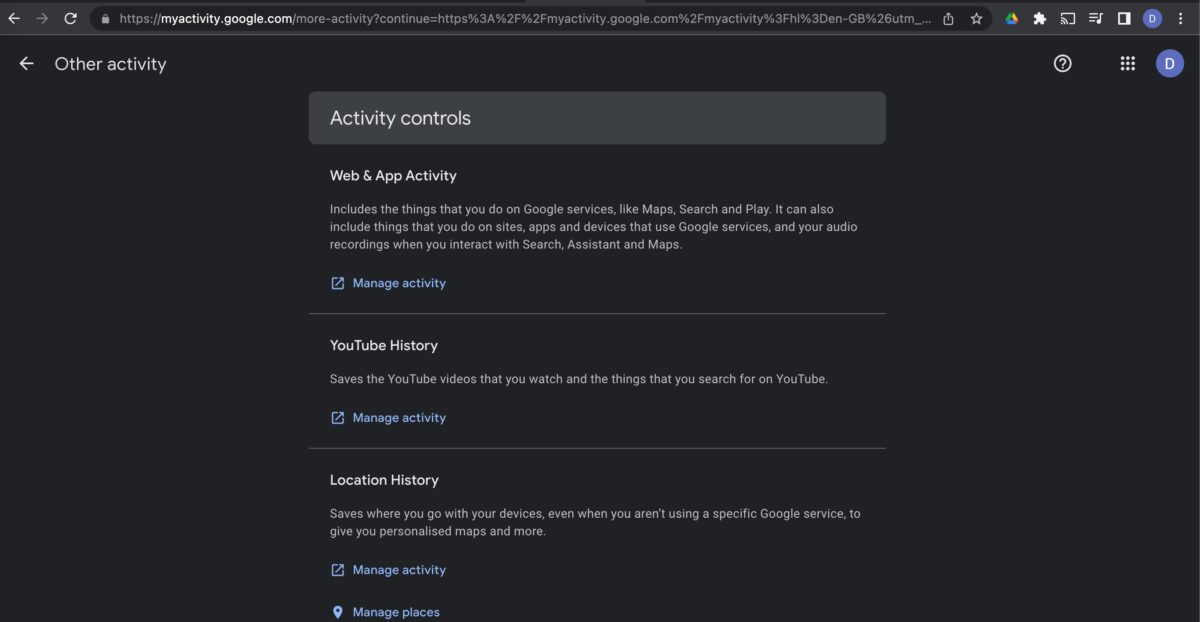Click the Other activity page title
The width and height of the screenshot is (1200, 622).
[x=110, y=64]
